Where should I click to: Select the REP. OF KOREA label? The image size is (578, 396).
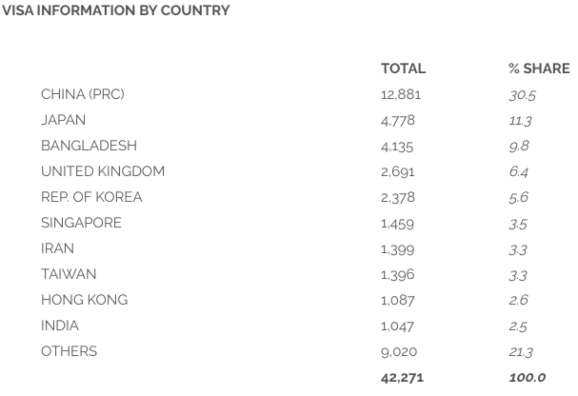(91, 197)
